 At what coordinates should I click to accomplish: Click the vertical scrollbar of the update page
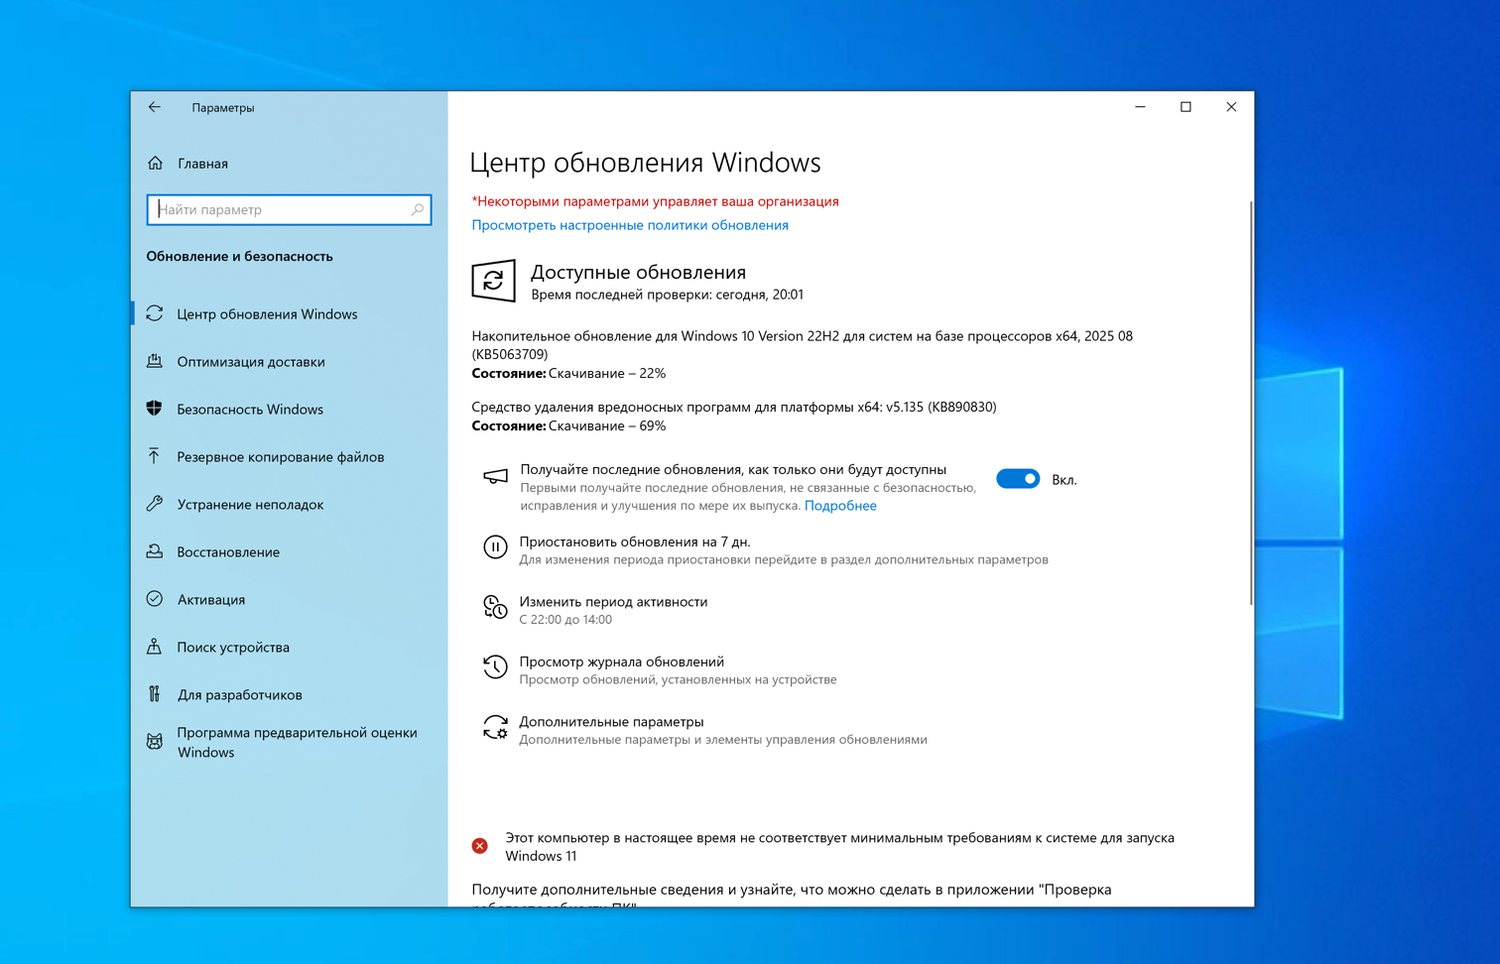[1250, 403]
